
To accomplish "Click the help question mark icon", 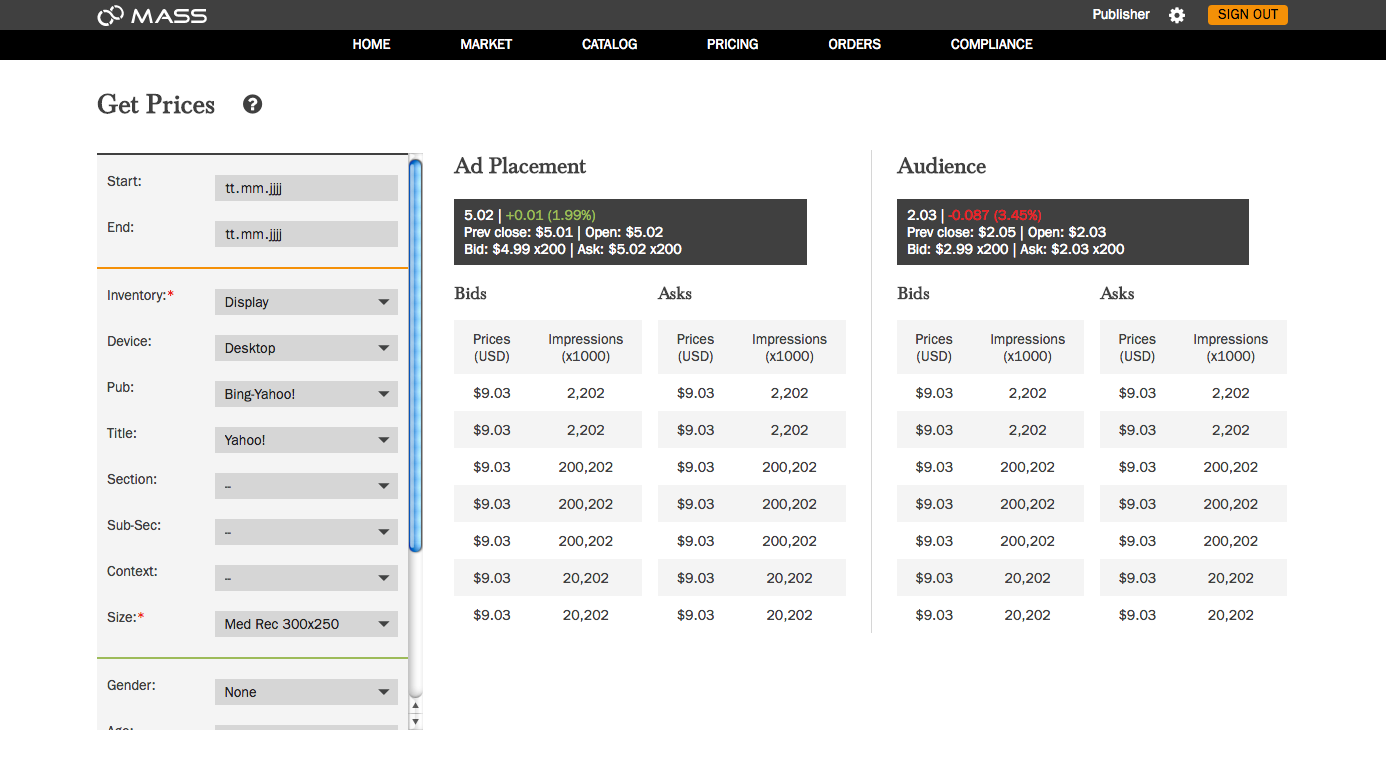I will tap(253, 104).
